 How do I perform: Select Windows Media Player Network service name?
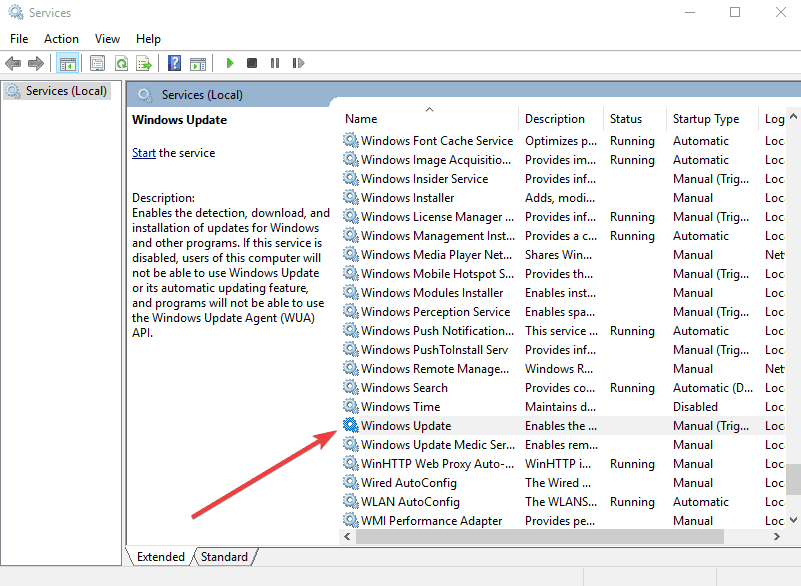(436, 255)
